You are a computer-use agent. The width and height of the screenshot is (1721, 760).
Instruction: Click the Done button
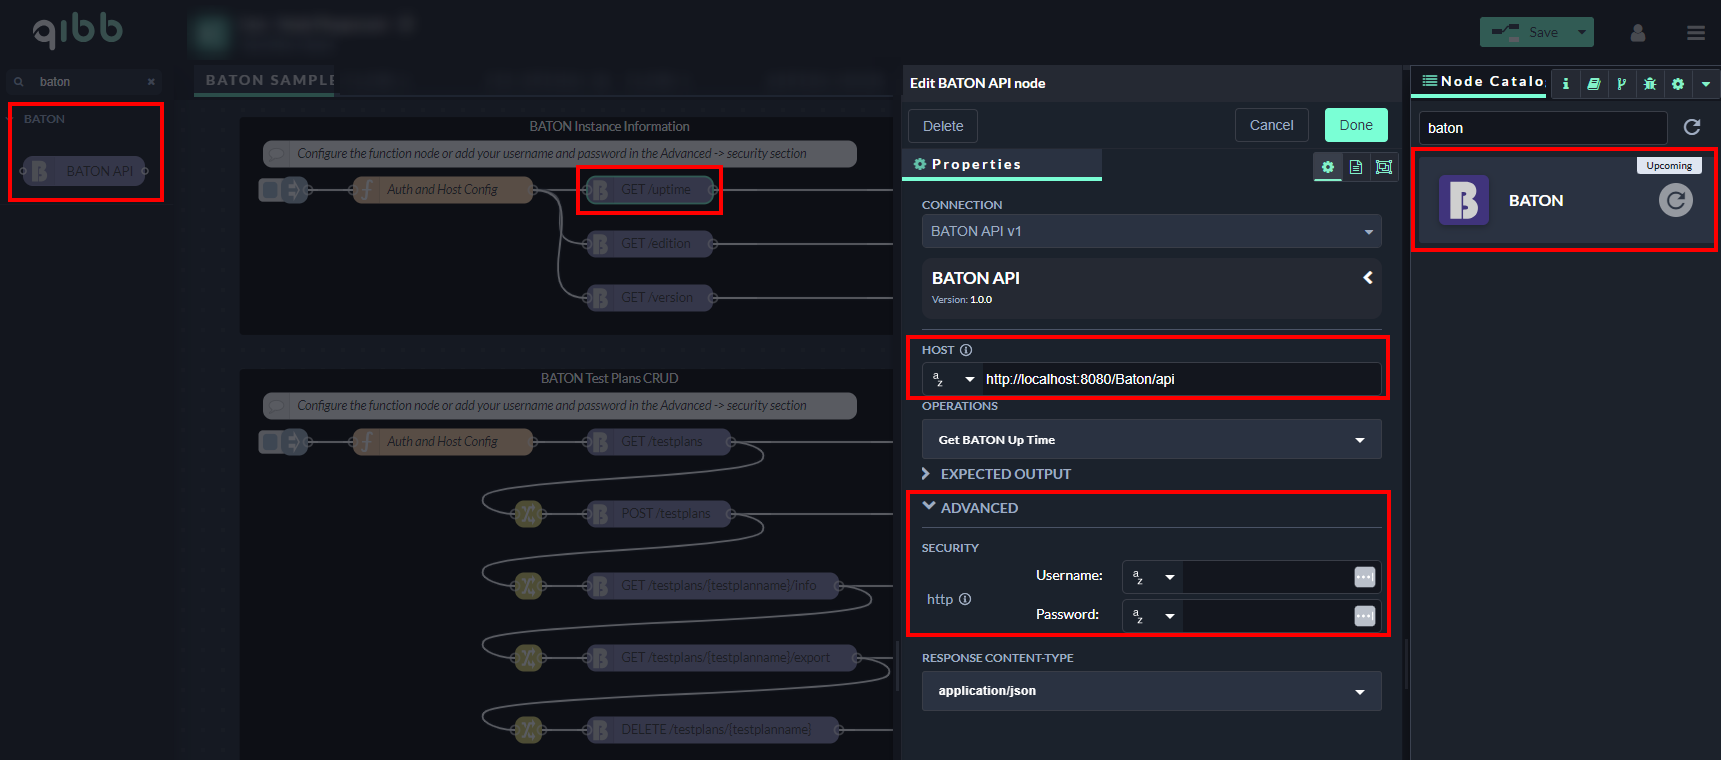coord(1356,125)
